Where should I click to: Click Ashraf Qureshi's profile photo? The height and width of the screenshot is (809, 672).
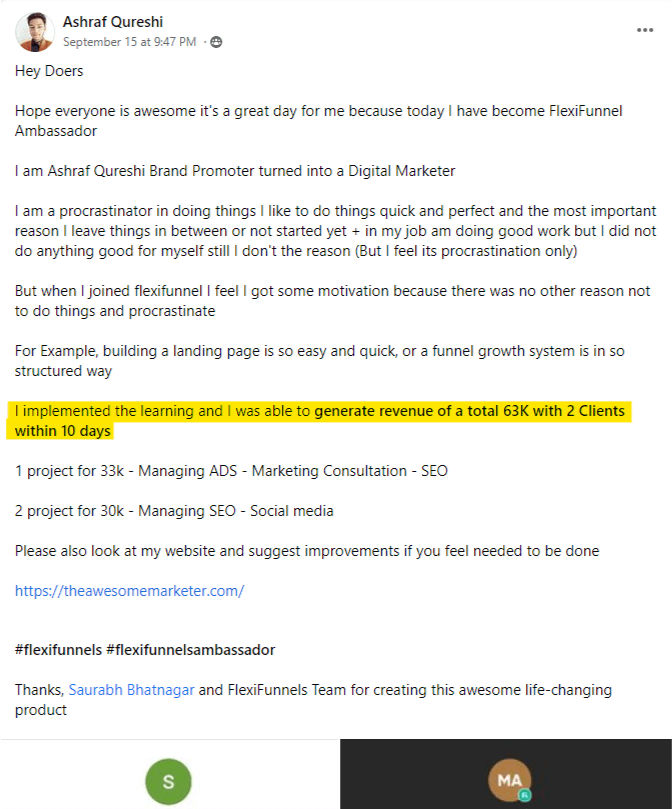[x=34, y=32]
